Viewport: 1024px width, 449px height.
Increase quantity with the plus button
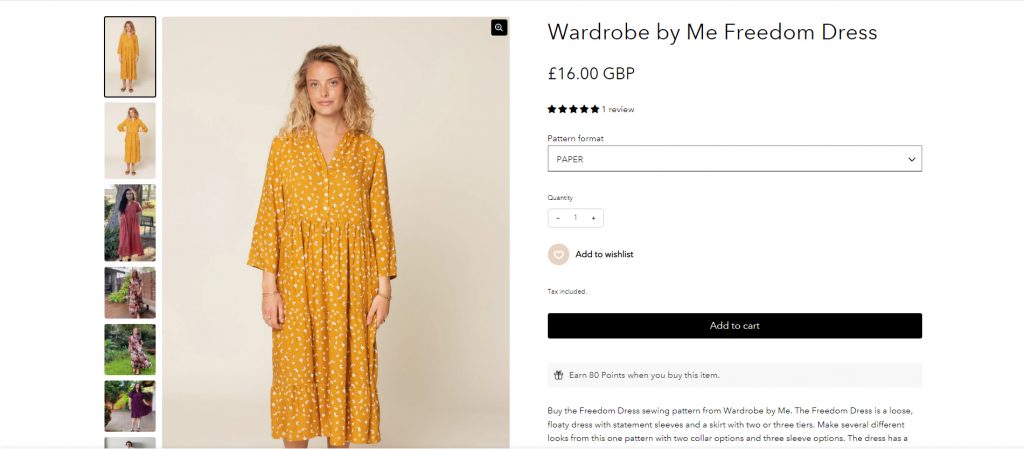tap(593, 218)
